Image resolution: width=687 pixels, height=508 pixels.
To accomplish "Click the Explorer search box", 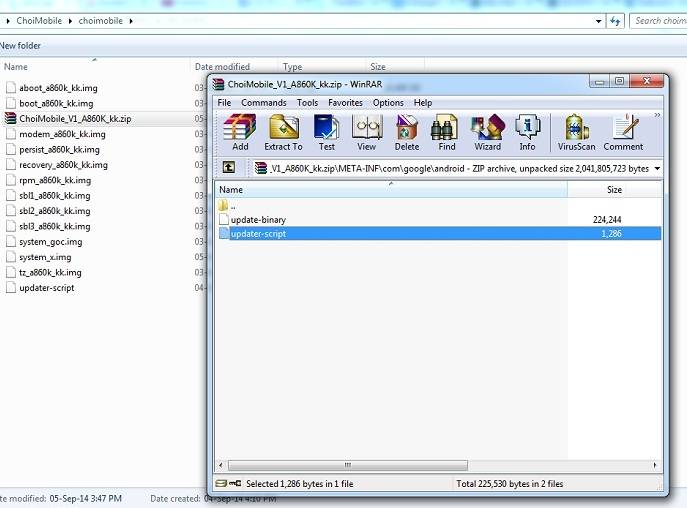I will pos(658,21).
